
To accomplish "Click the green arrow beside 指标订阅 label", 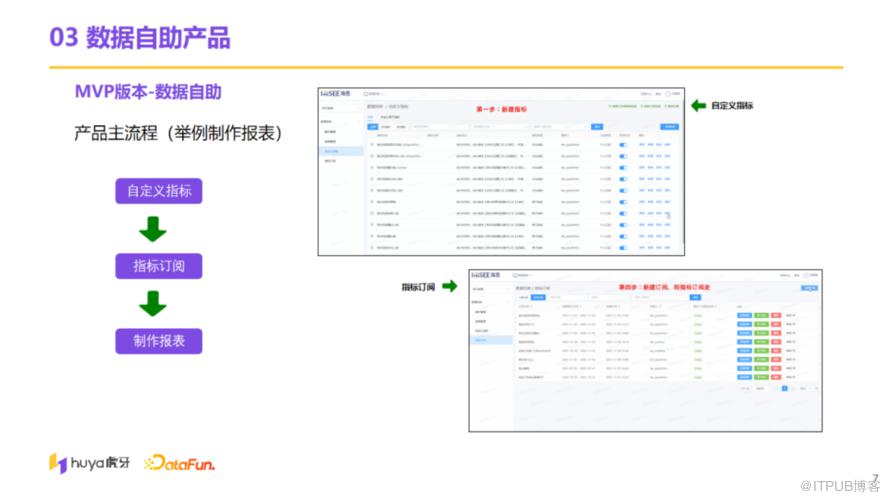I will coord(449,287).
